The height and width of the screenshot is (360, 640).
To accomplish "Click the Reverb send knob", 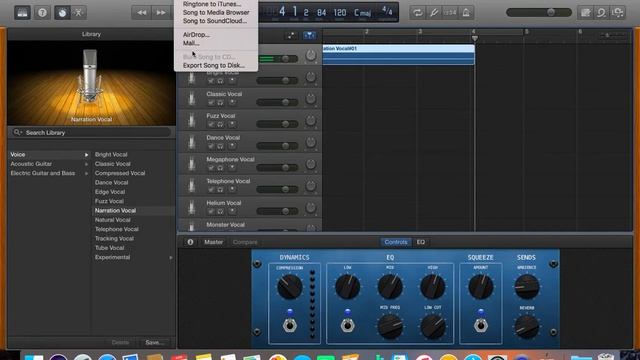I will [x=527, y=327].
